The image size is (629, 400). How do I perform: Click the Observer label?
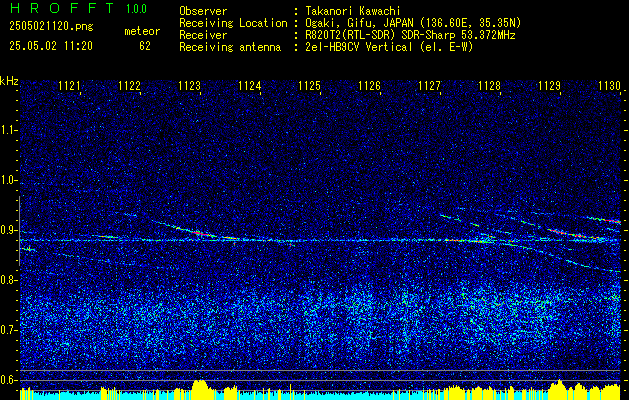pos(203,11)
